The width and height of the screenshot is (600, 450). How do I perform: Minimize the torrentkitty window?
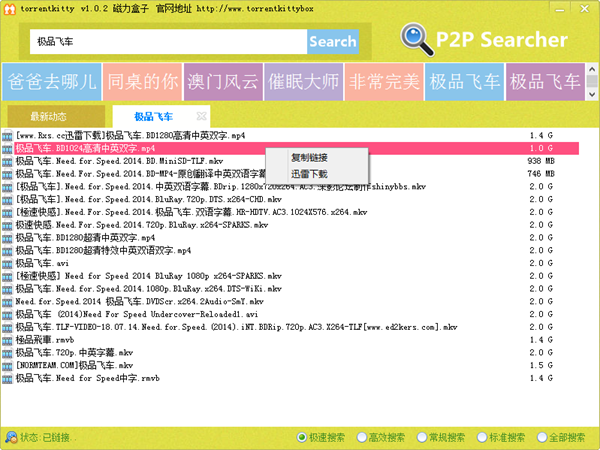pos(559,9)
